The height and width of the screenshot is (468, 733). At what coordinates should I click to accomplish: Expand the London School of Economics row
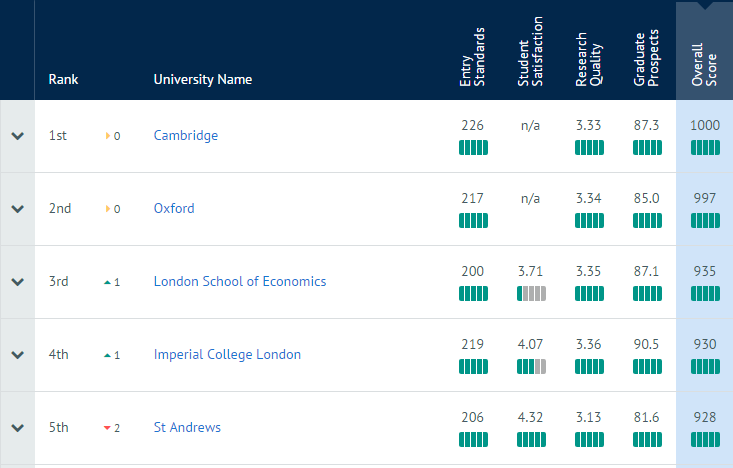pos(18,282)
